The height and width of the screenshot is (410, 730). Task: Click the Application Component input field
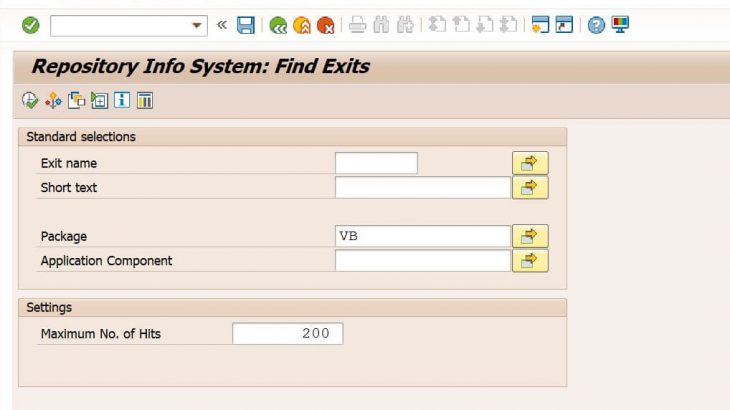pos(423,261)
